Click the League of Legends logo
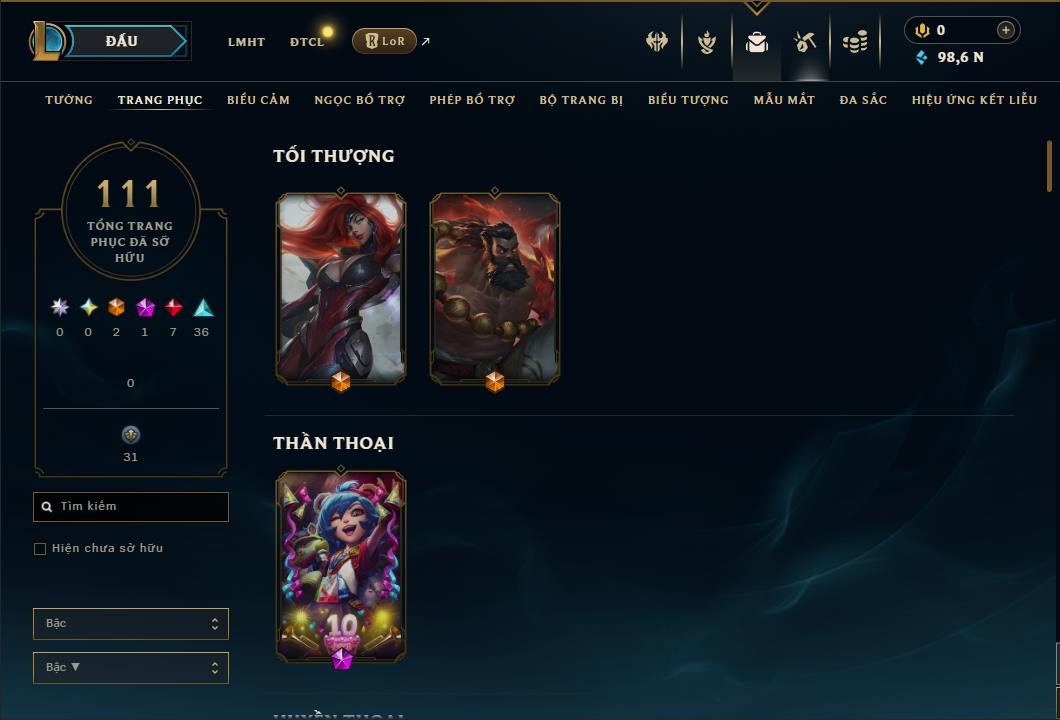 coord(47,41)
